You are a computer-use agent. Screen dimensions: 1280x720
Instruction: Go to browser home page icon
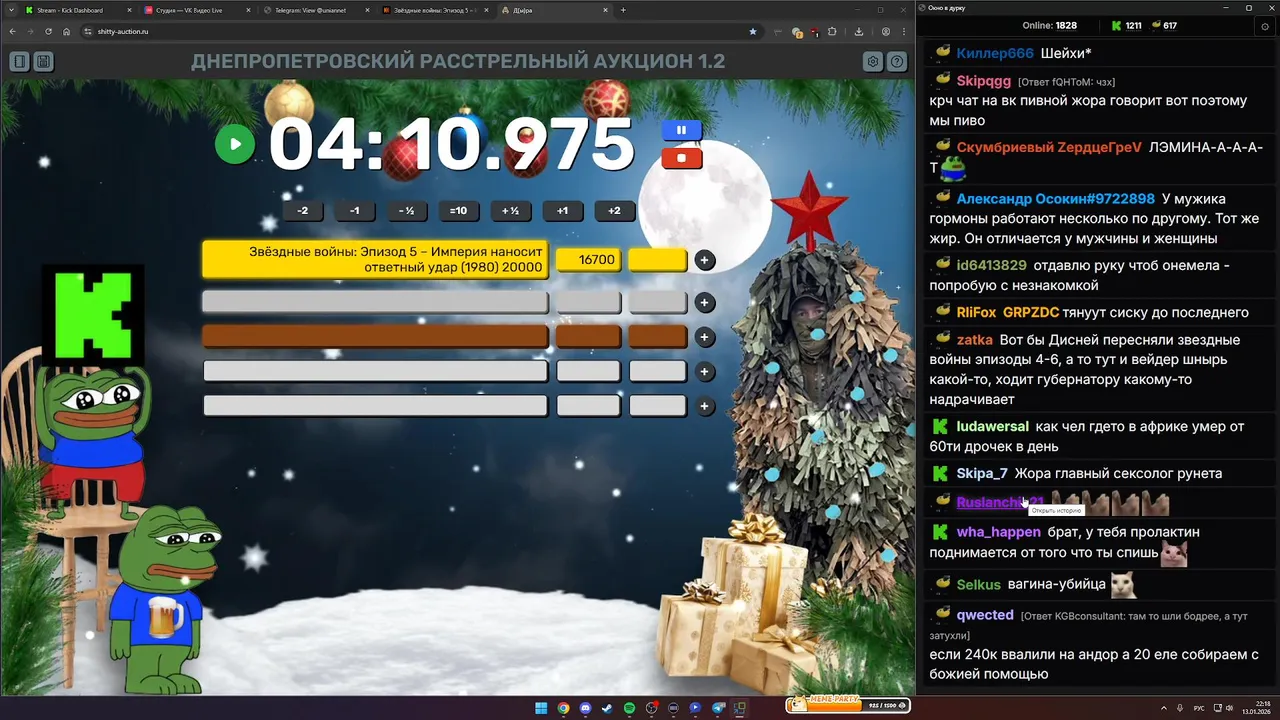click(x=66, y=31)
